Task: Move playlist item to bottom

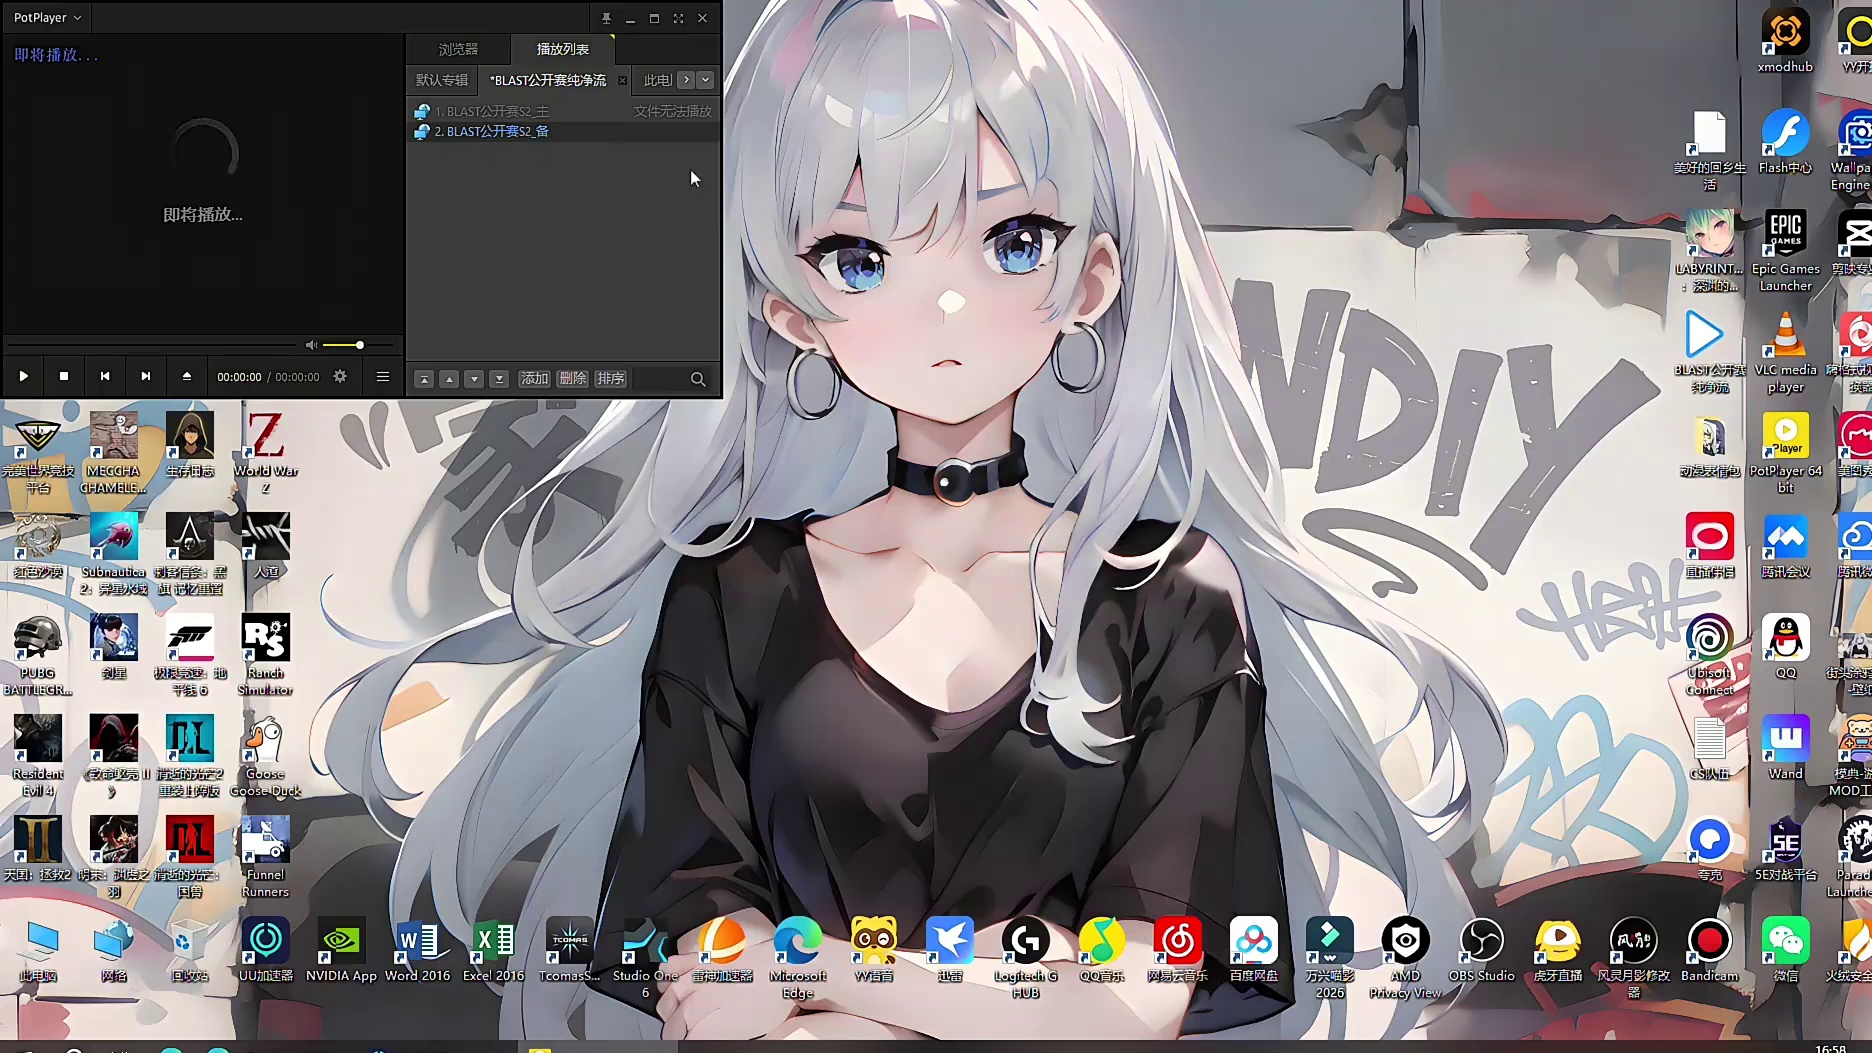Action: (499, 379)
